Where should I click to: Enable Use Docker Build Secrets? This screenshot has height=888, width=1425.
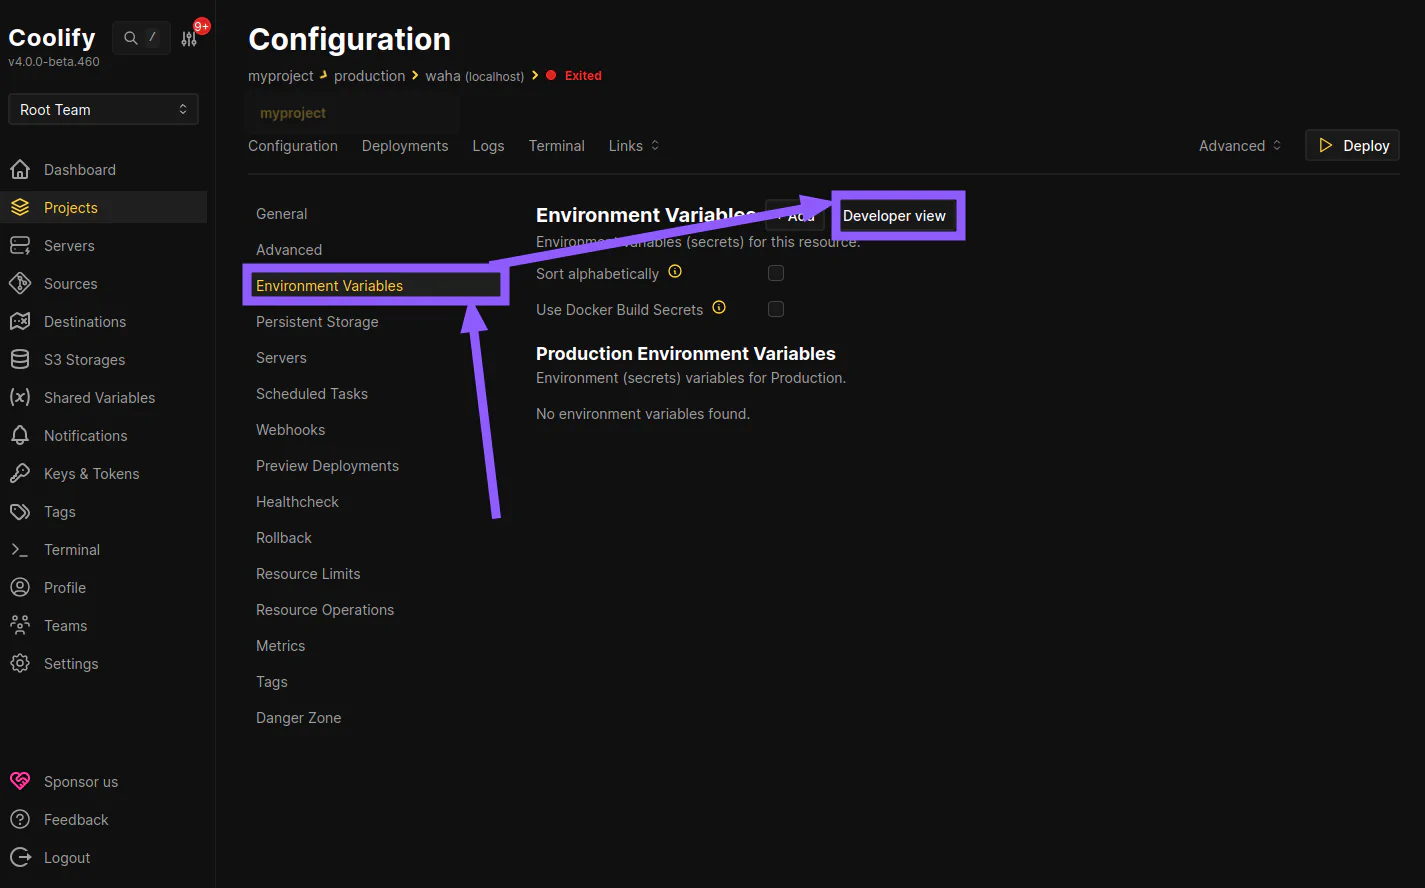(x=776, y=309)
